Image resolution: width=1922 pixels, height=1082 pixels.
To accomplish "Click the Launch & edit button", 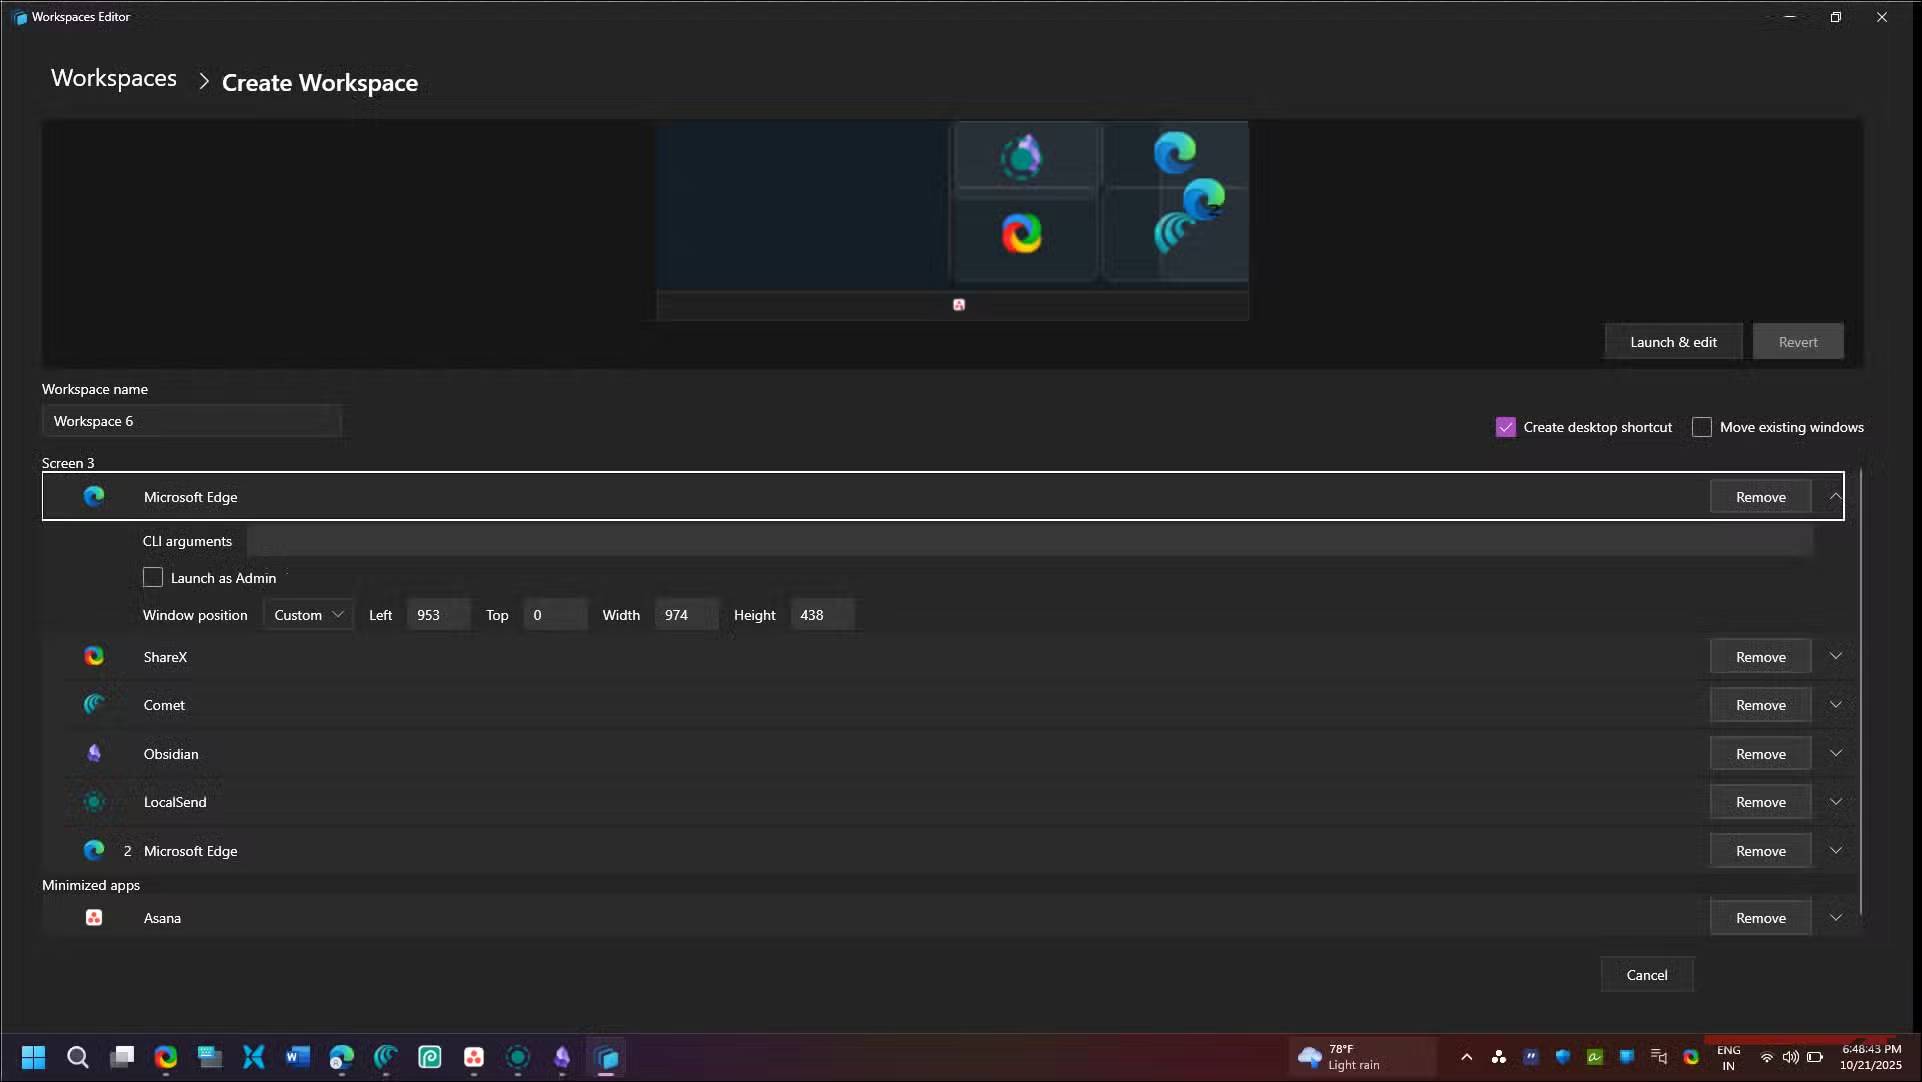I will [x=1673, y=341].
